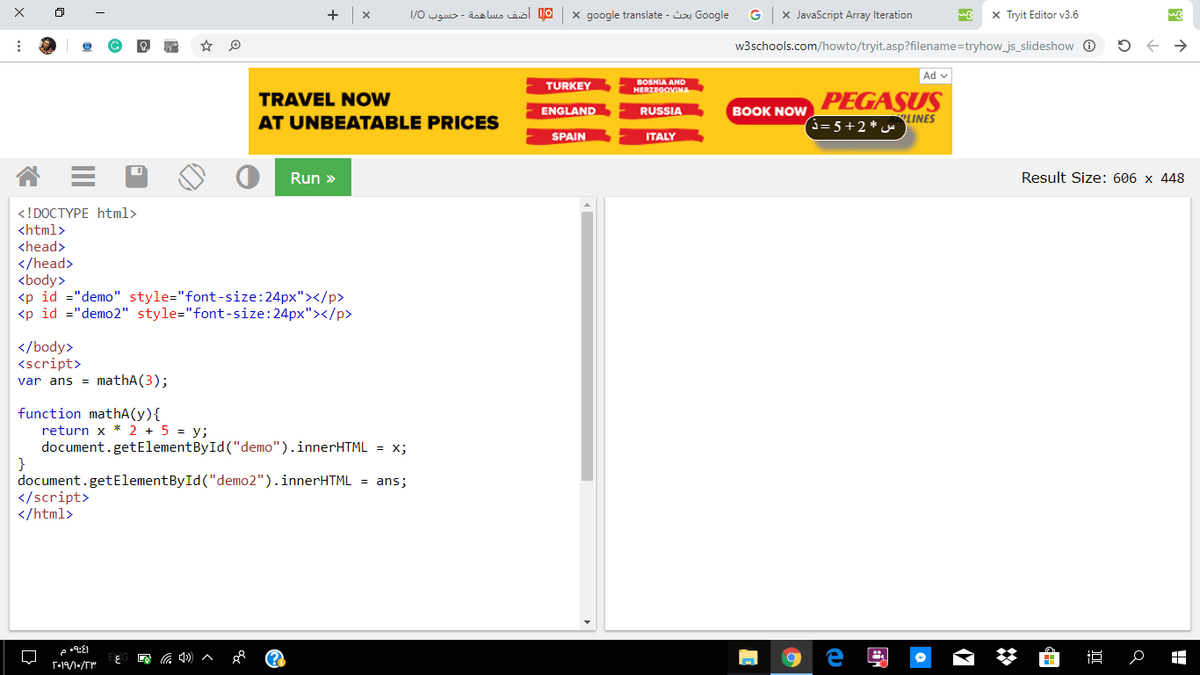Open the Mail app from the taskbar
This screenshot has width=1200, height=675.
coord(964,658)
